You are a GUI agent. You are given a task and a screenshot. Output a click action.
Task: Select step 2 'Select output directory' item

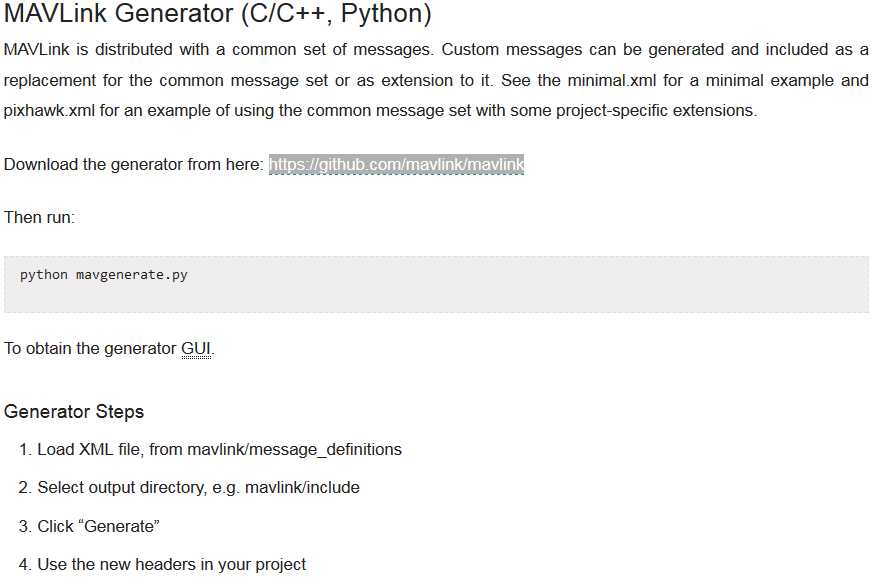coord(198,488)
